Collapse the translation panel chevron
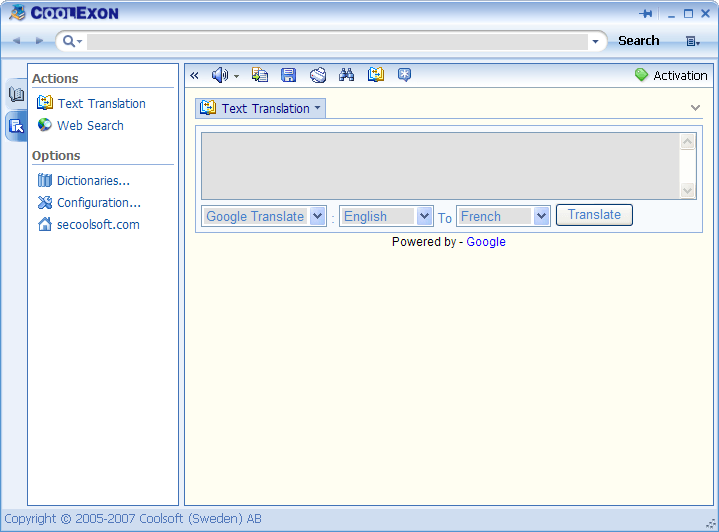This screenshot has width=719, height=532. [x=695, y=108]
